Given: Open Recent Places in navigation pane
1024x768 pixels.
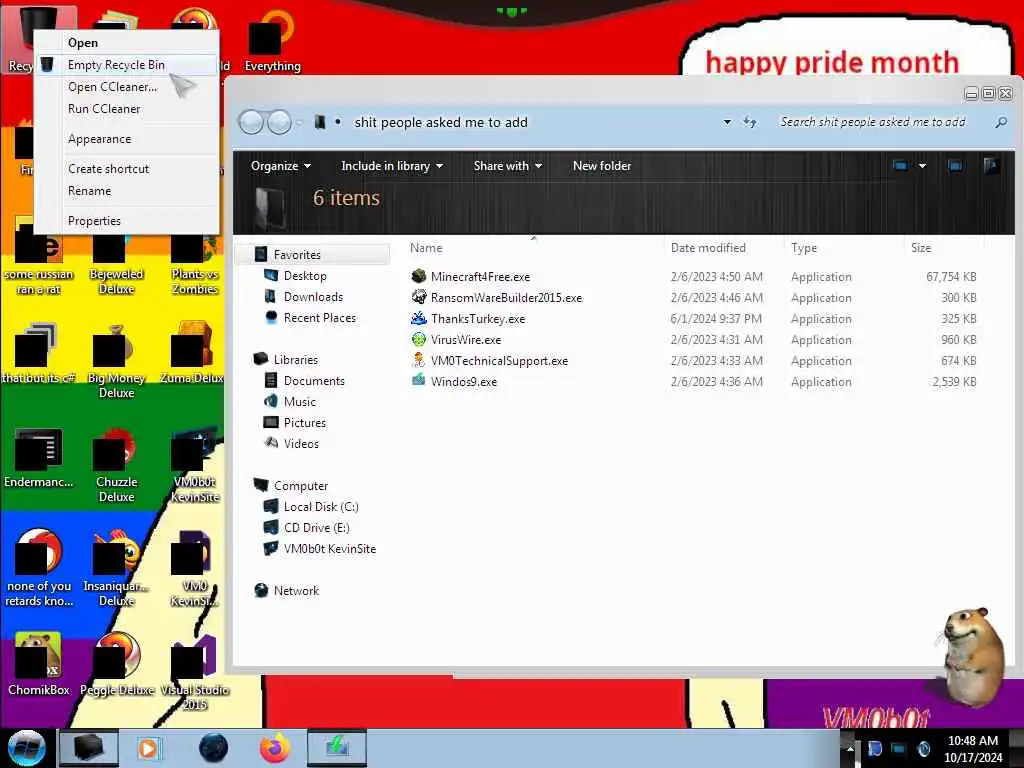Looking at the screenshot, I should 319,318.
